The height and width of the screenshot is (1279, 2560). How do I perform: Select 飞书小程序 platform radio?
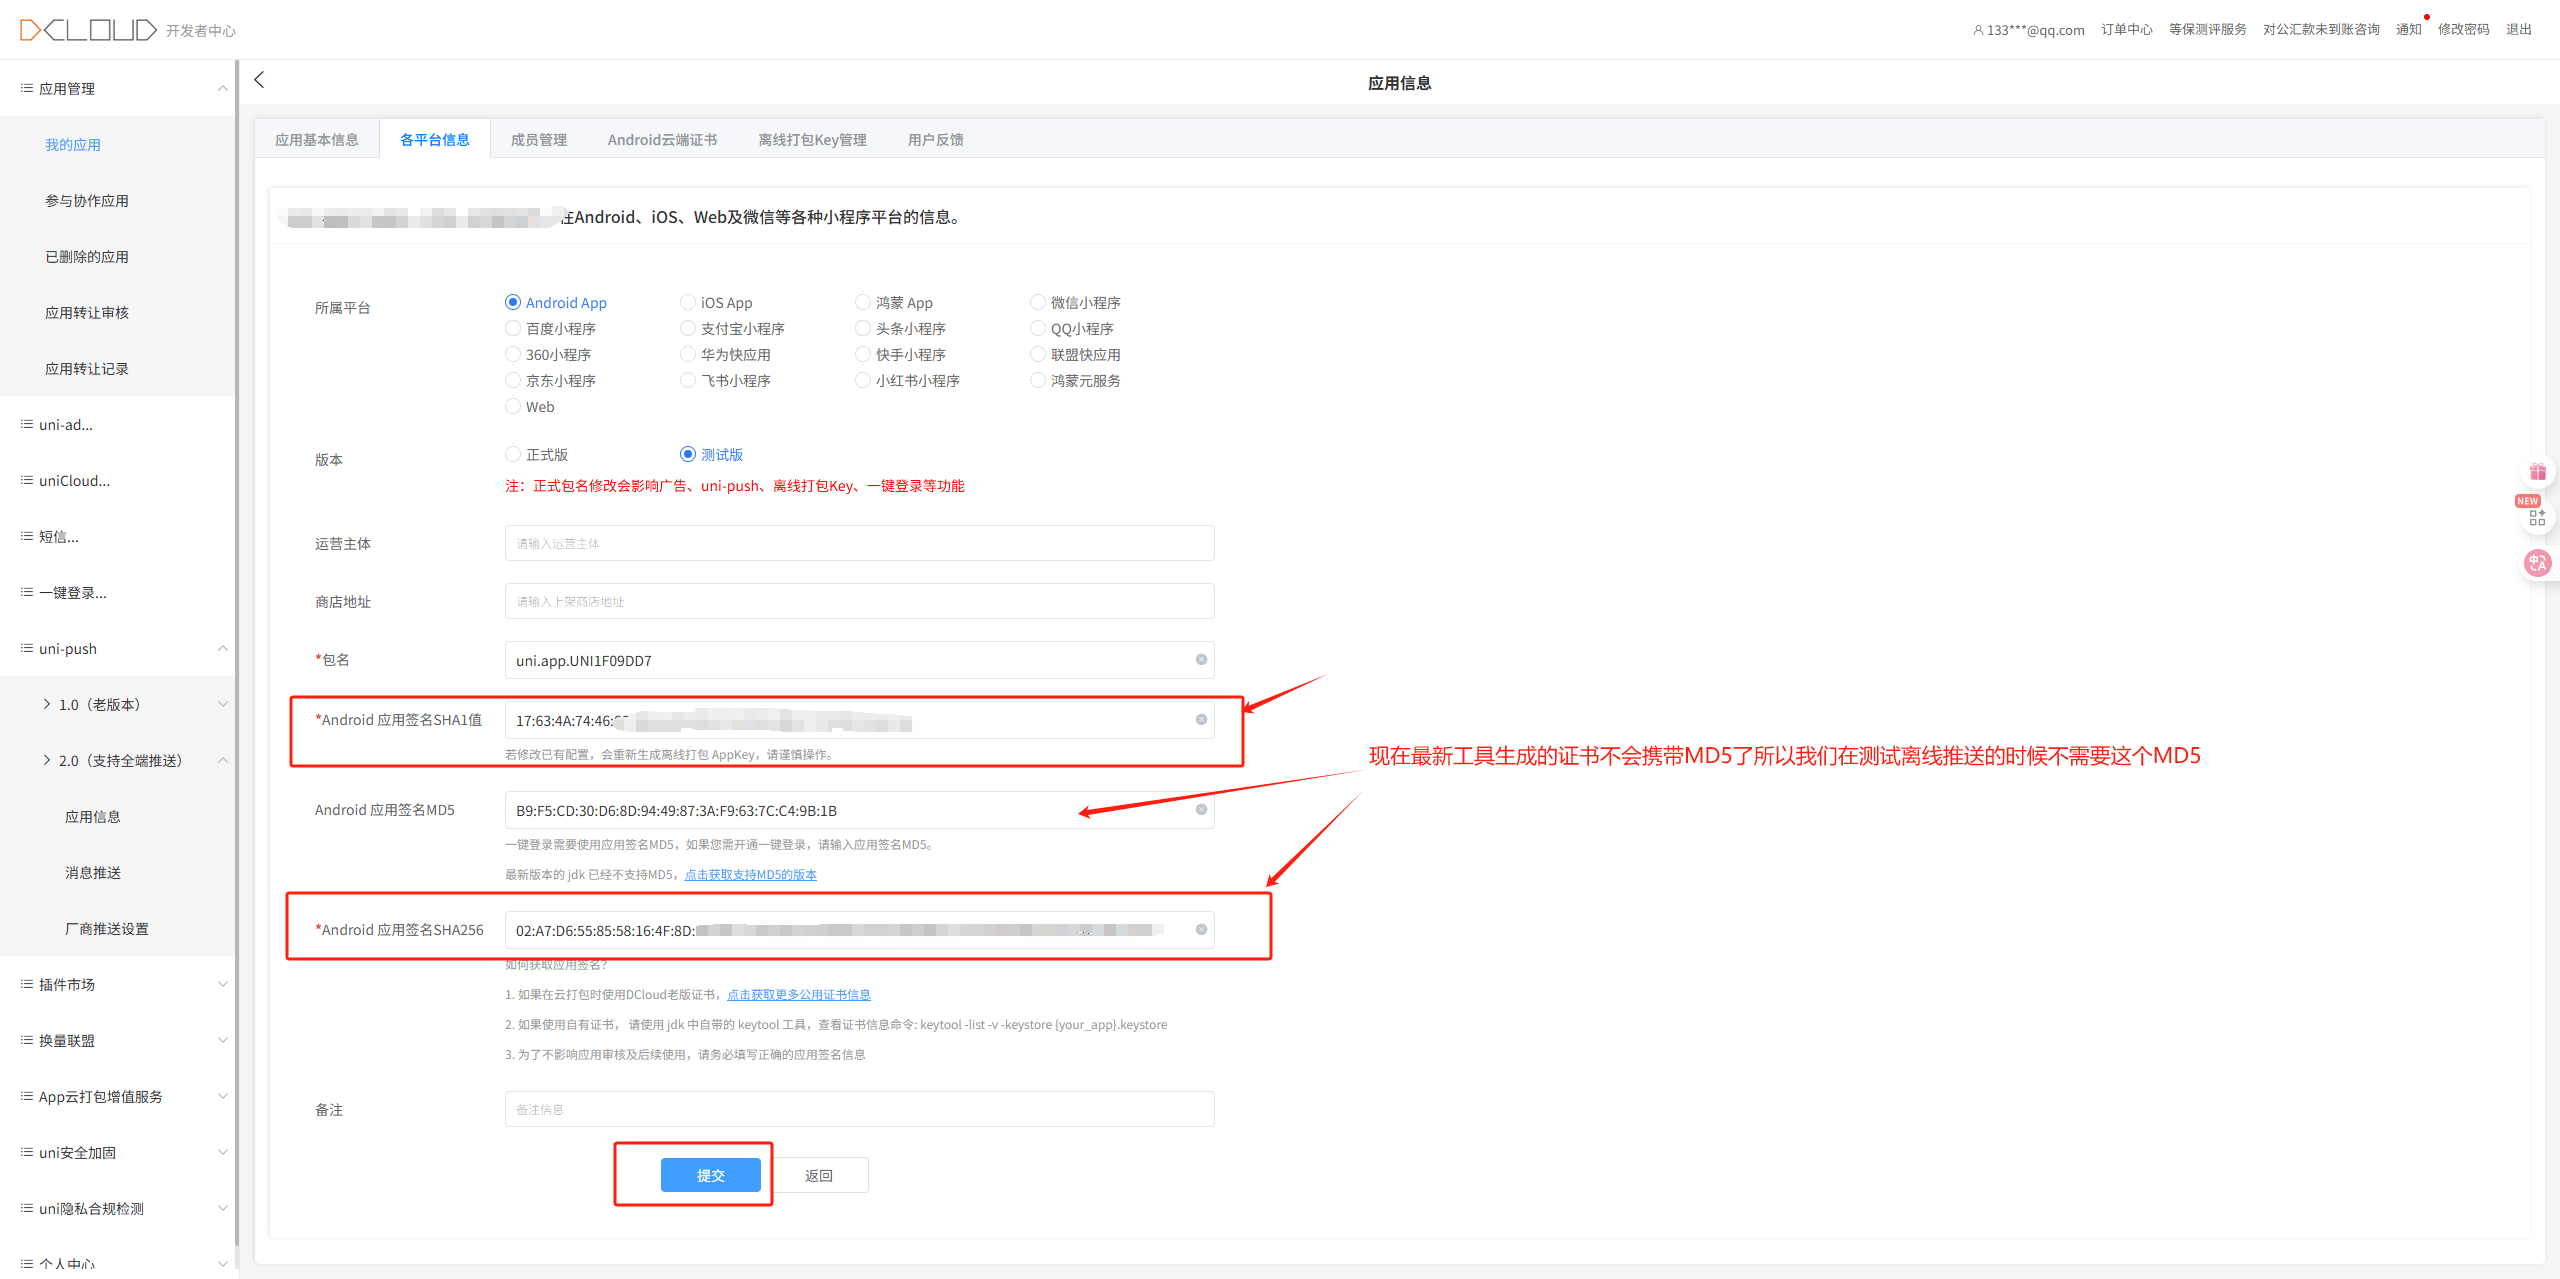pos(688,380)
